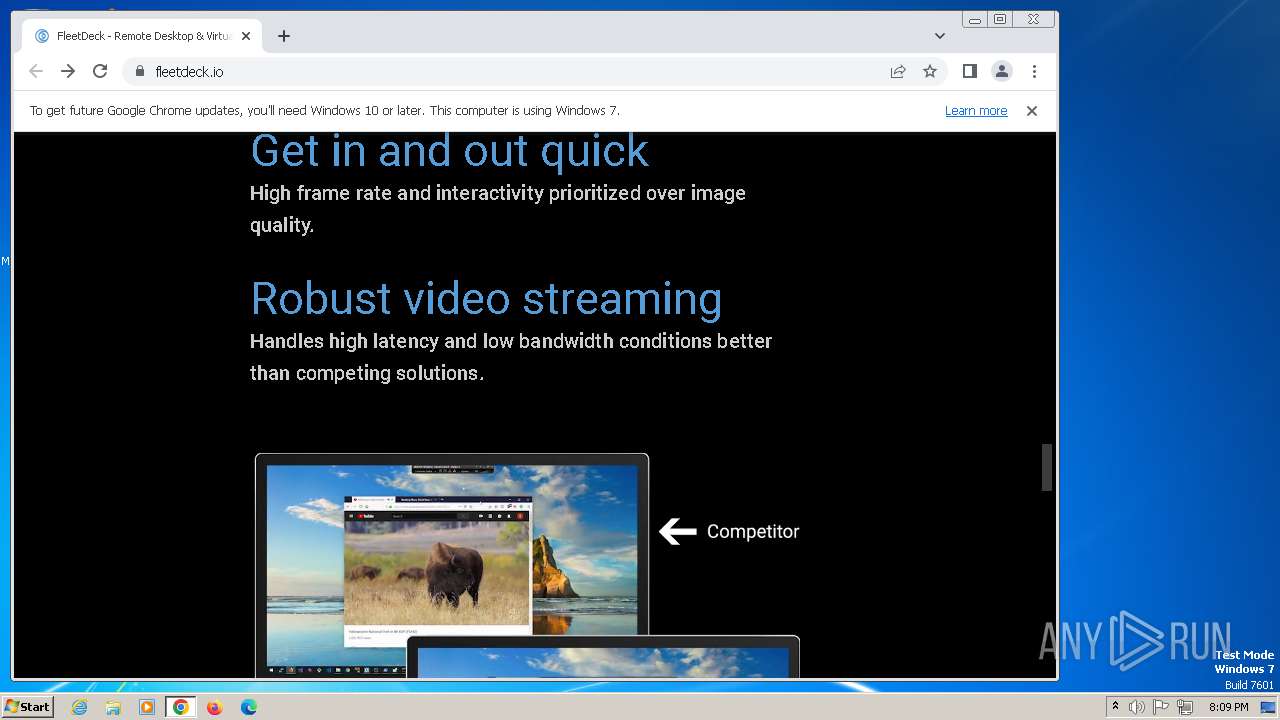The image size is (1280, 720).
Task: Open Windows Explorer folder in taskbar
Action: (113, 707)
